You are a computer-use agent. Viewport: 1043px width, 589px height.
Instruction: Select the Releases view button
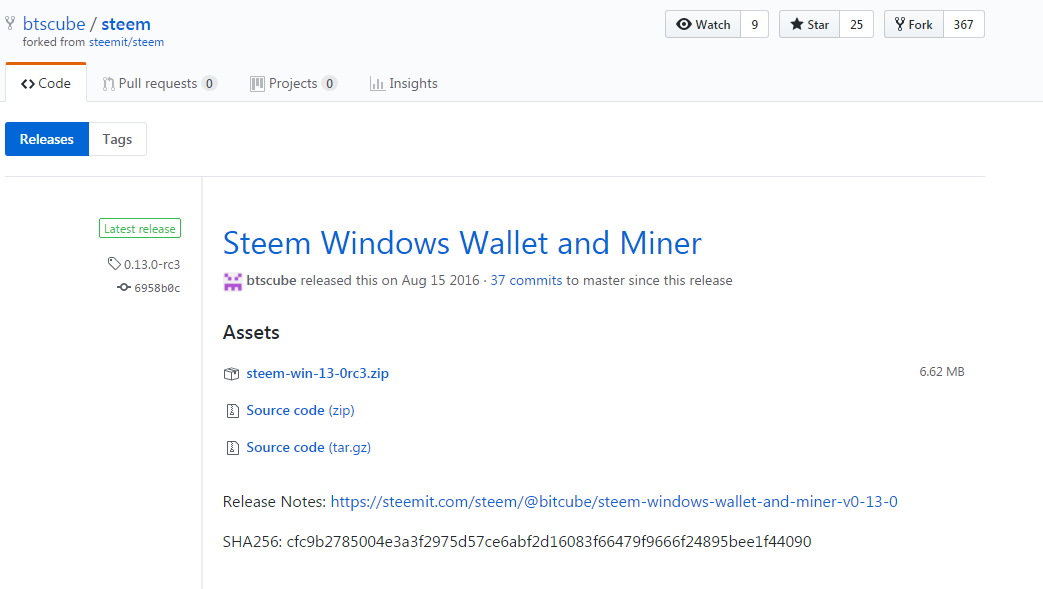47,139
